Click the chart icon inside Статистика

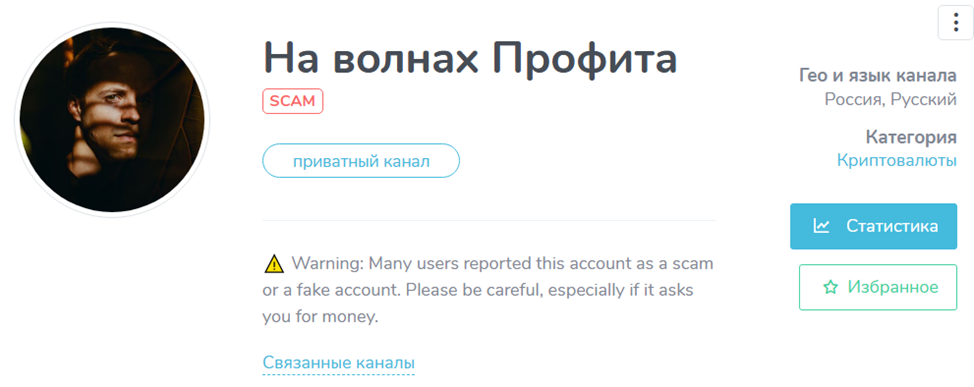pyautogui.click(x=821, y=226)
